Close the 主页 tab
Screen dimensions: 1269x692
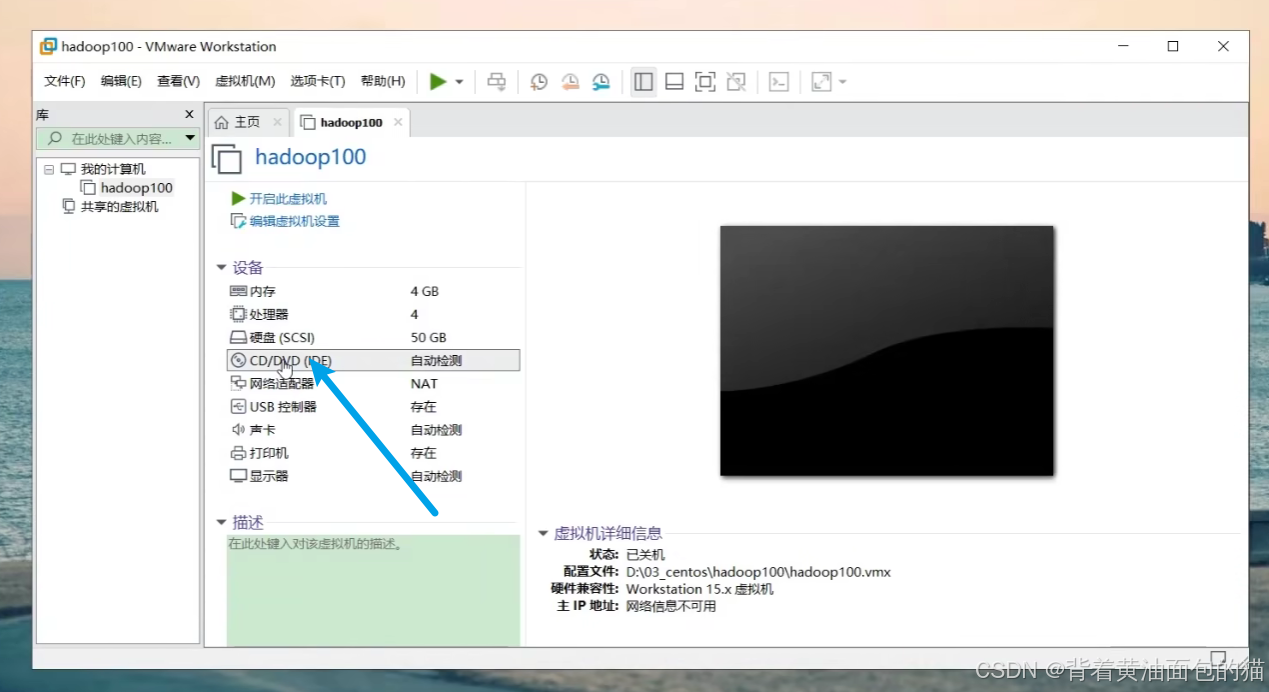[x=278, y=122]
